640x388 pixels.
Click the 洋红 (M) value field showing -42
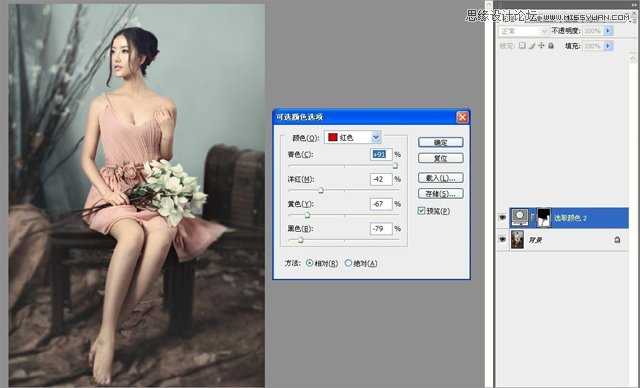coord(381,179)
